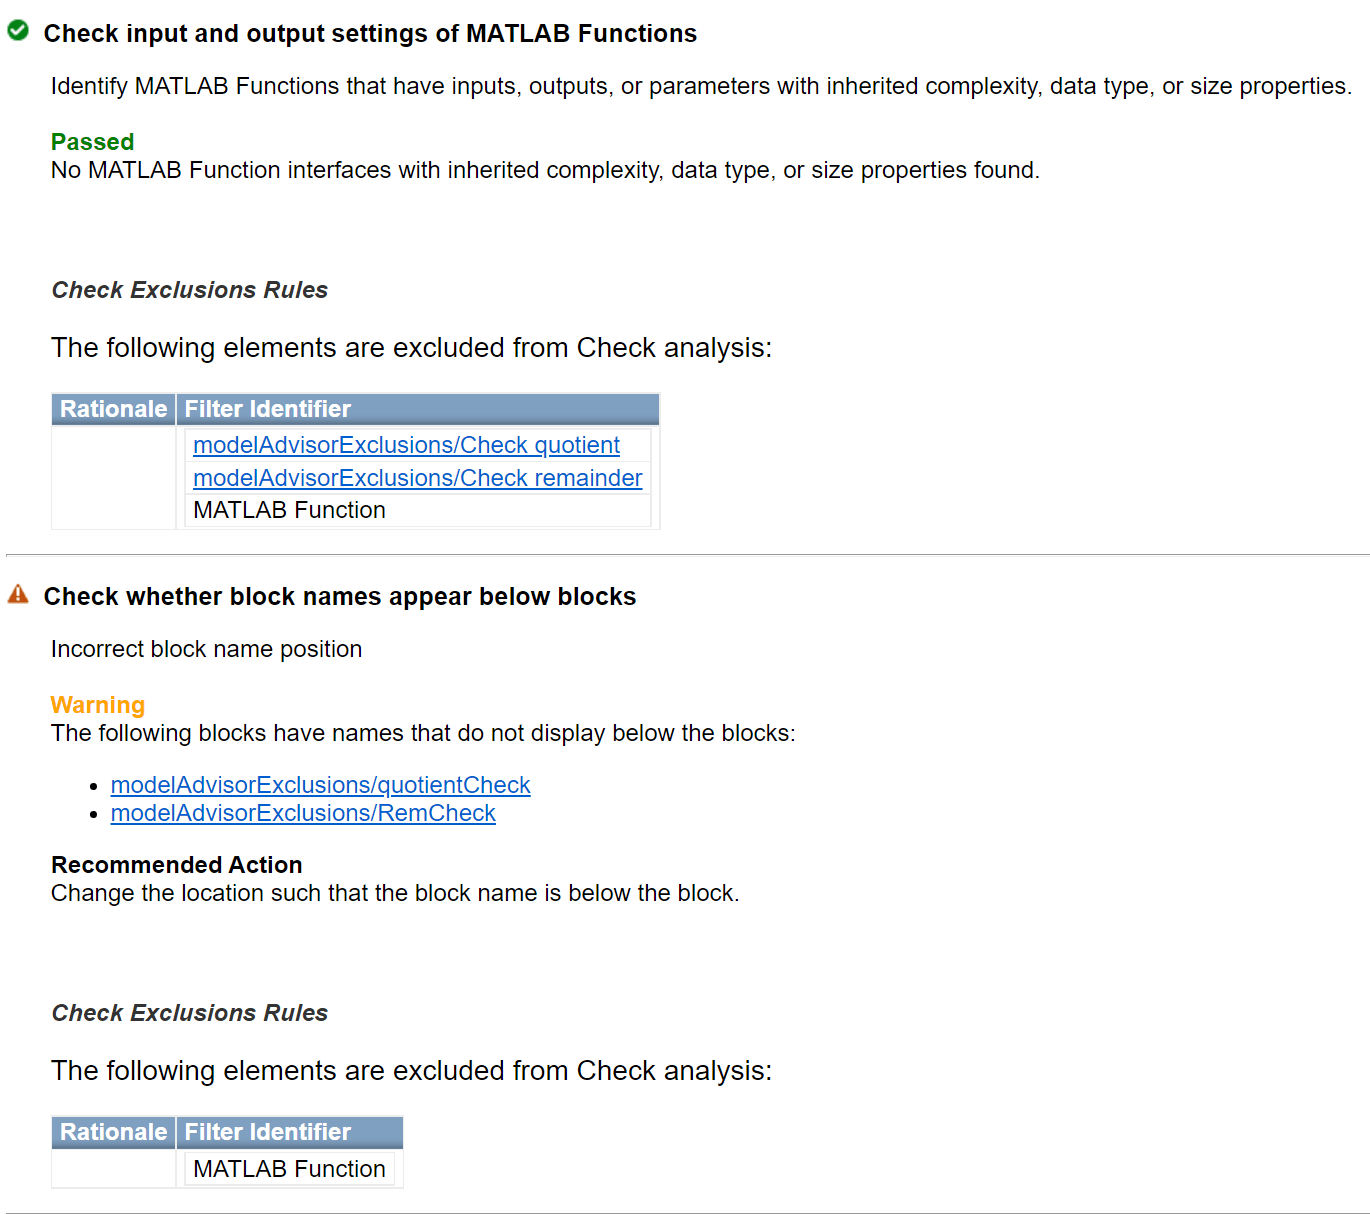Click the Recommended Action heading
The image size is (1370, 1214).
177,865
